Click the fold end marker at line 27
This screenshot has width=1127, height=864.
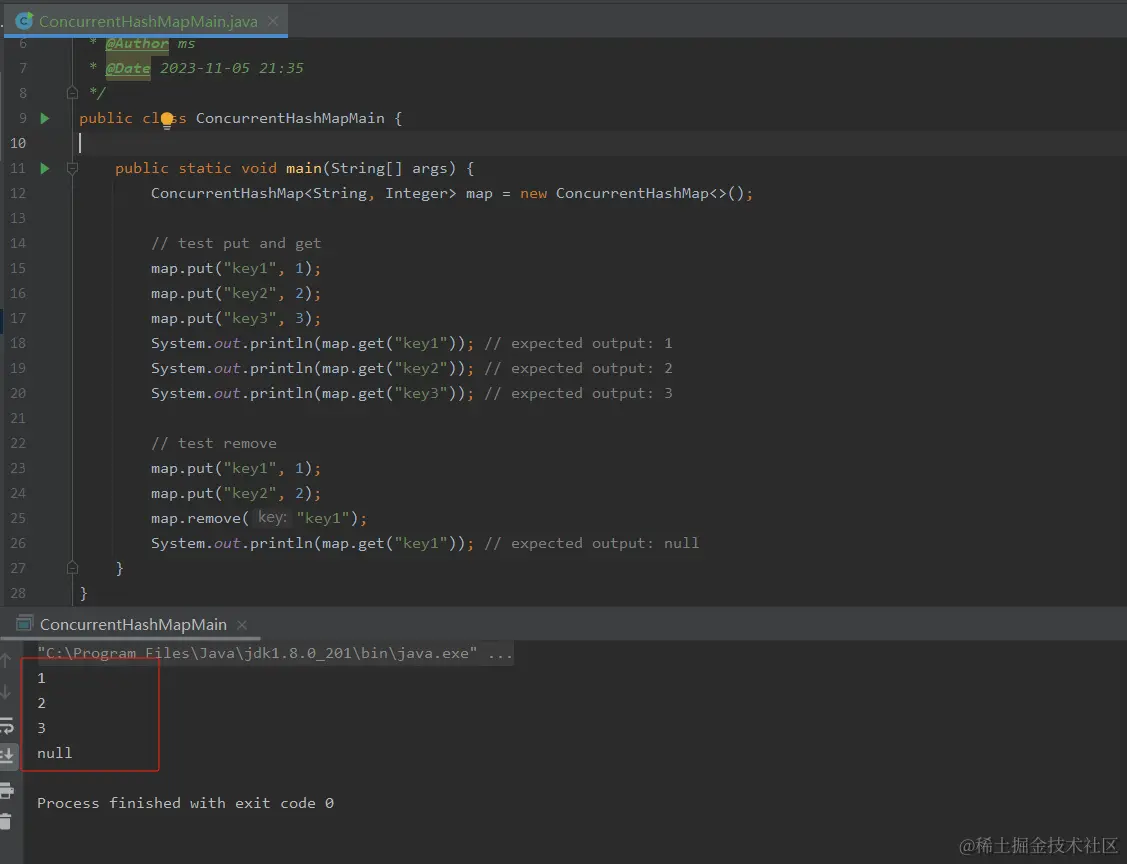click(72, 568)
